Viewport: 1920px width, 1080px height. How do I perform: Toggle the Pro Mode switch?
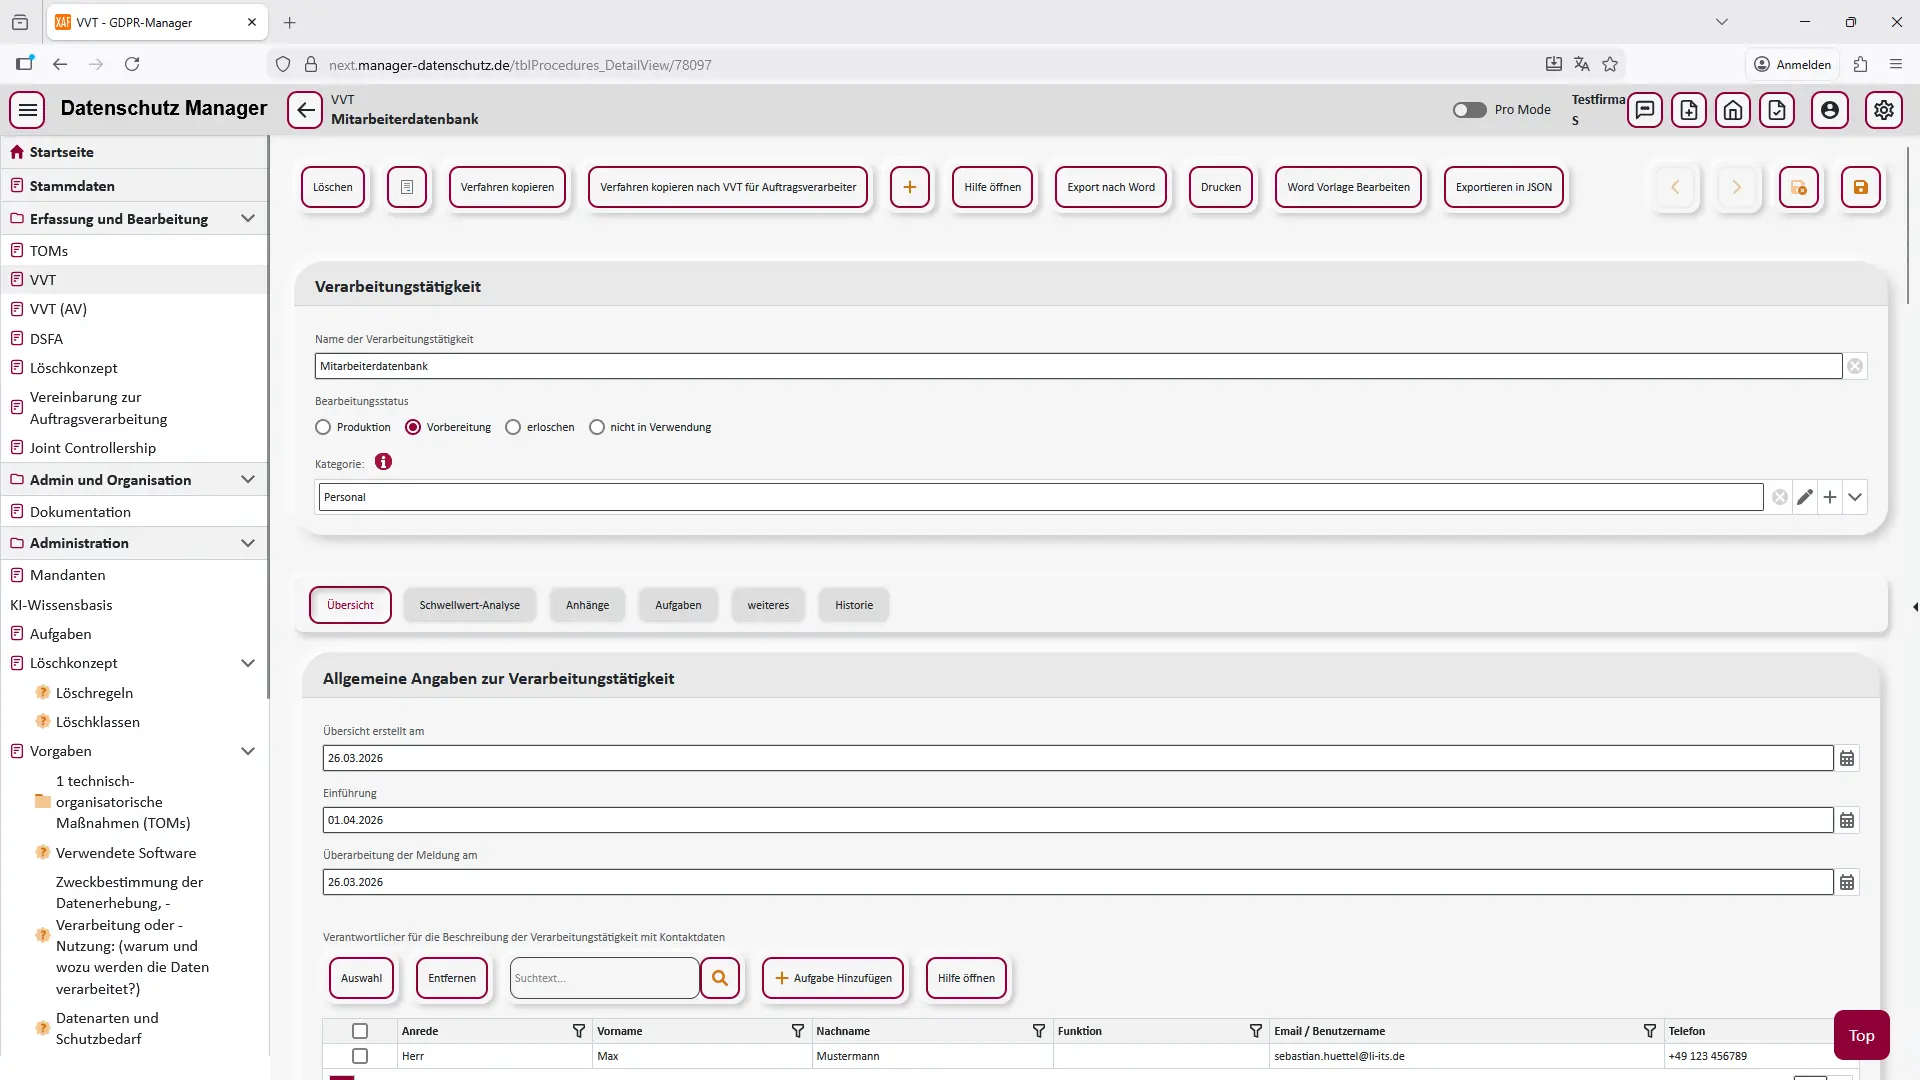coord(1469,110)
